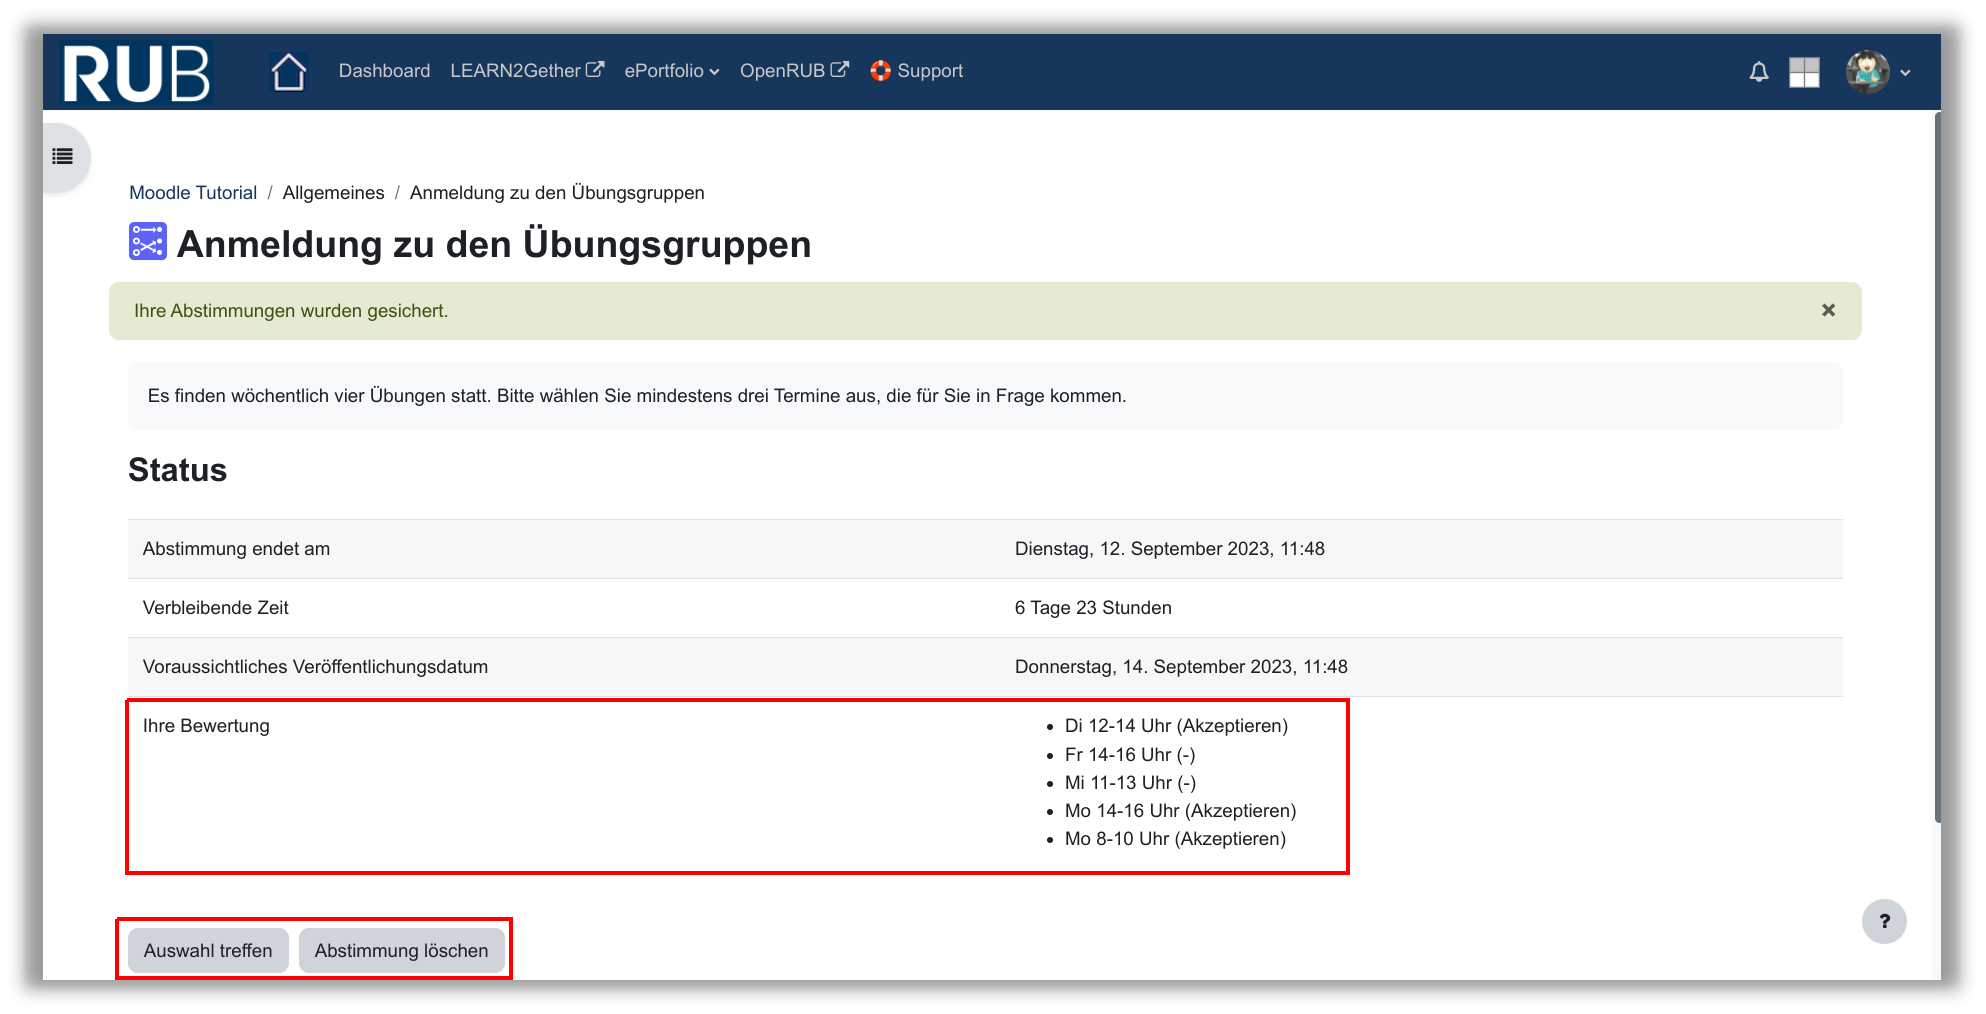Click the user avatar picture

(1867, 72)
